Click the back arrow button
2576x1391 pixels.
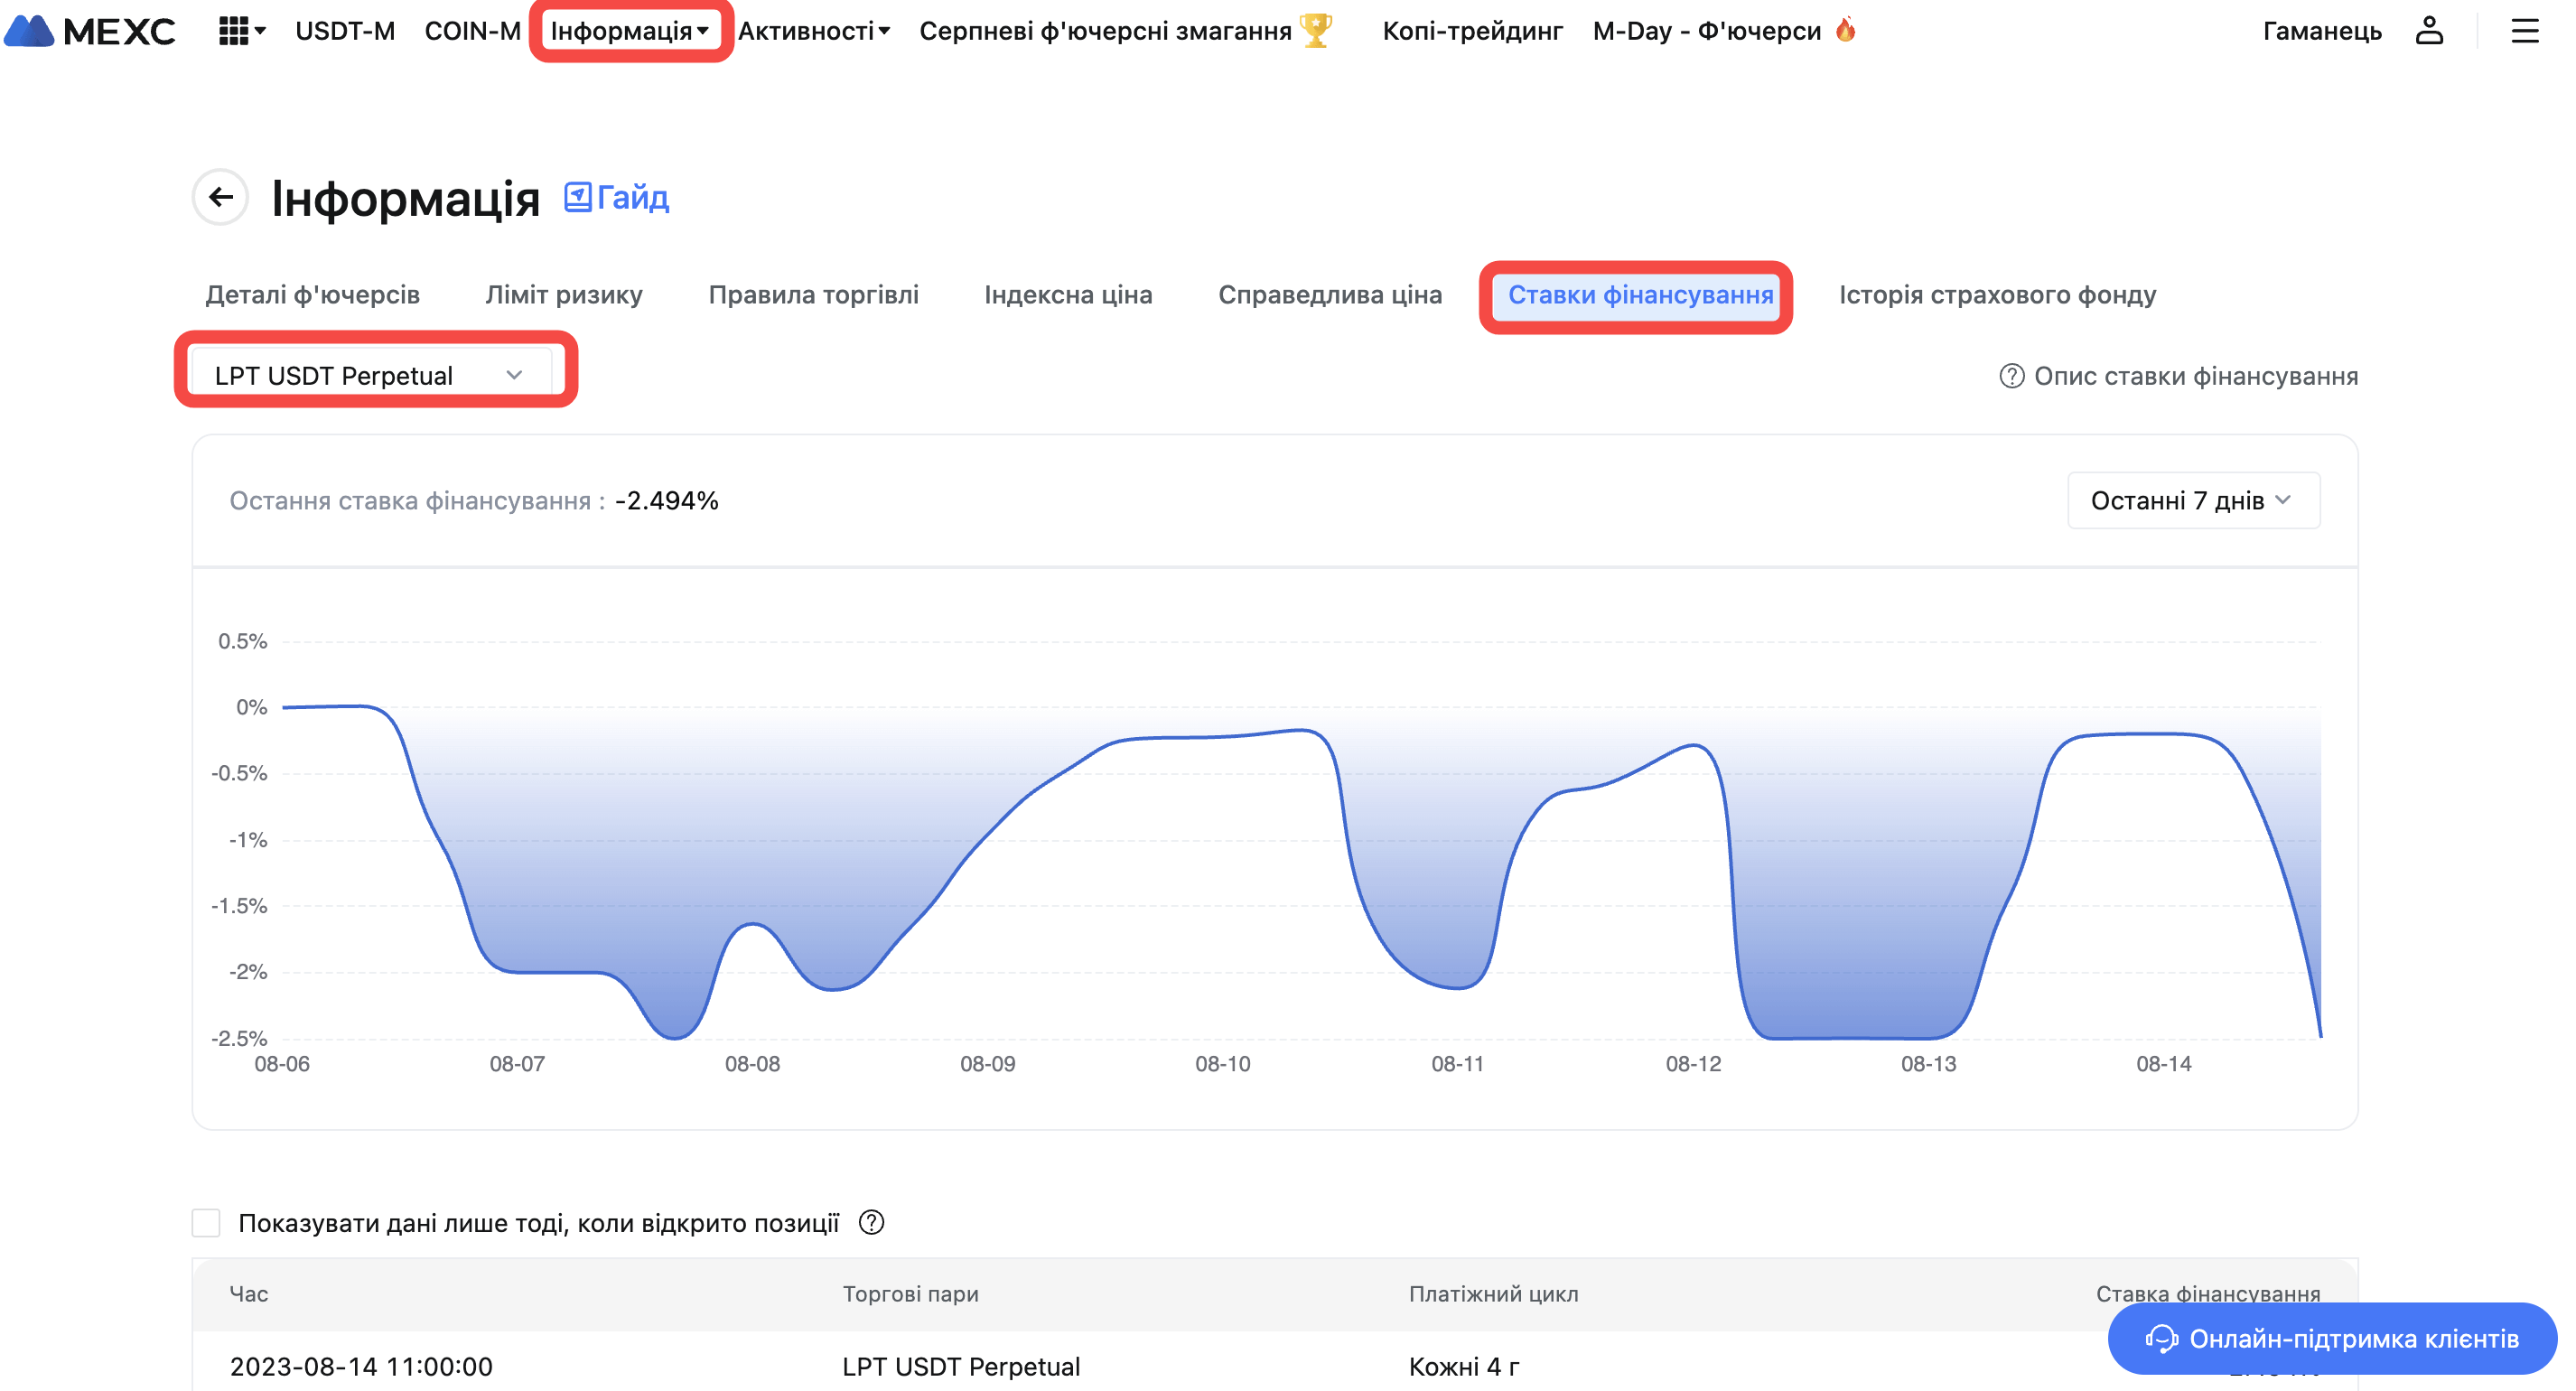tap(221, 197)
